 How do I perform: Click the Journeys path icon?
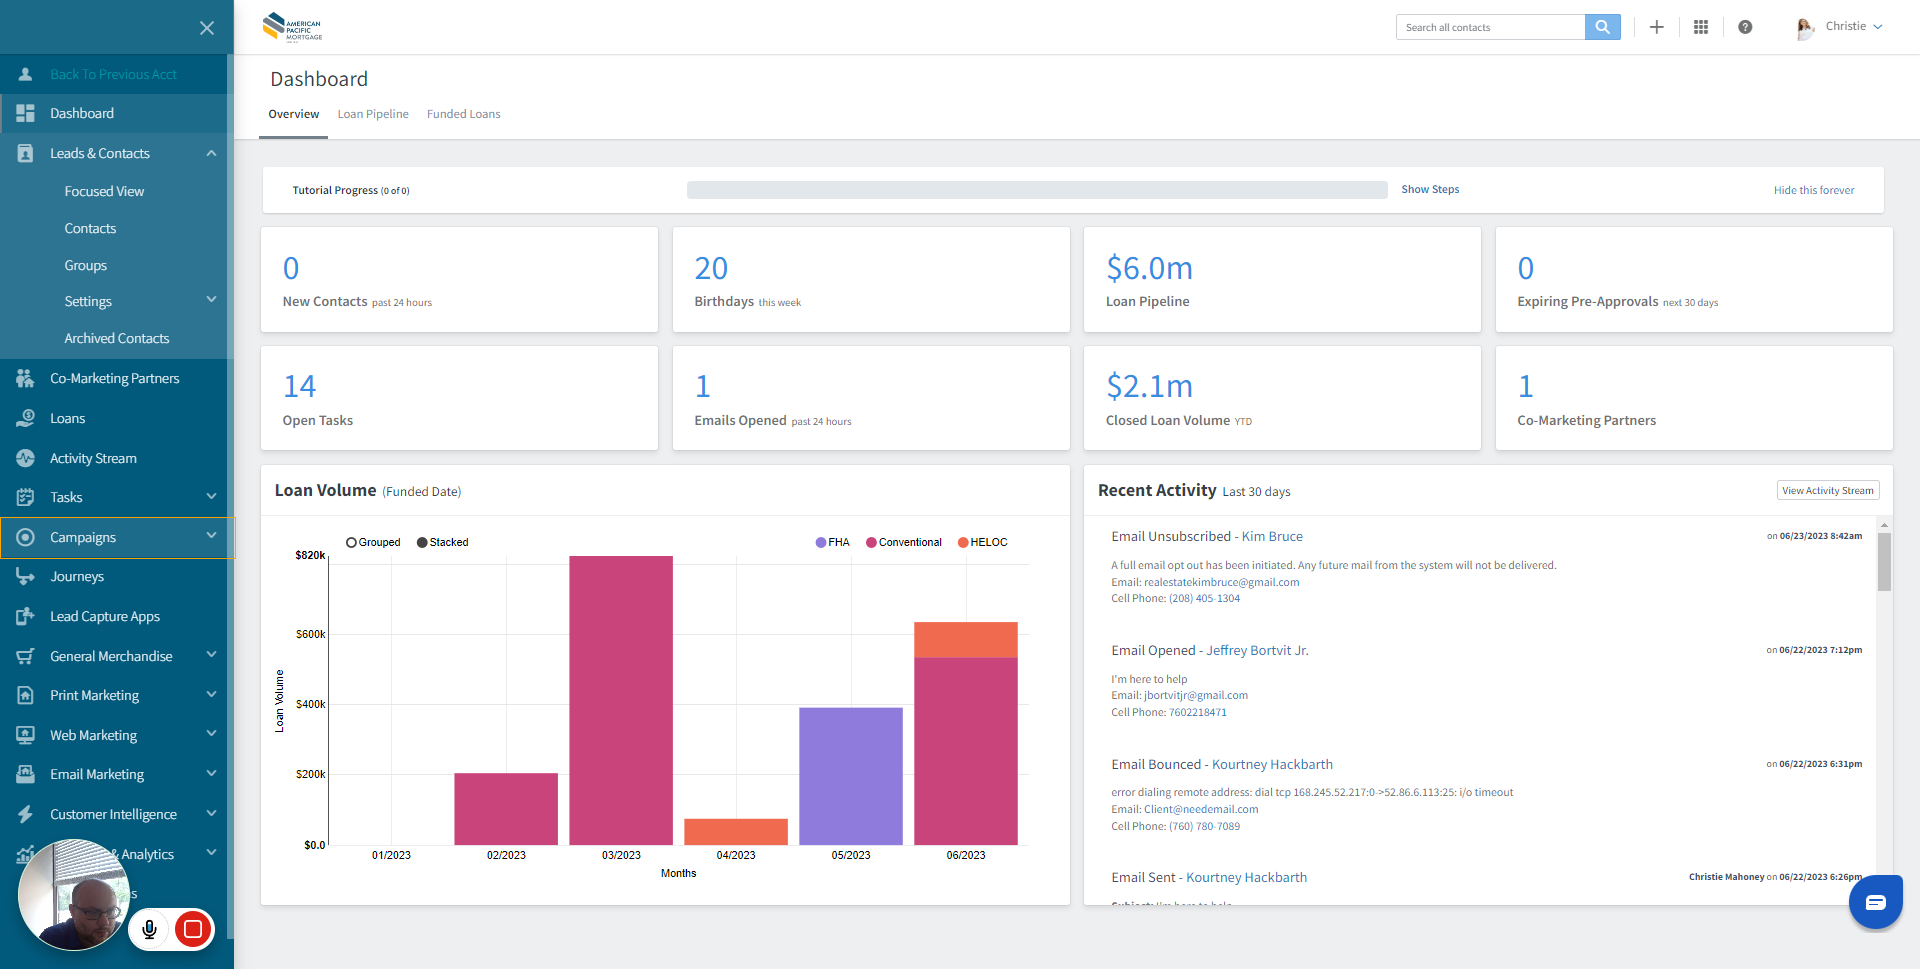point(26,576)
